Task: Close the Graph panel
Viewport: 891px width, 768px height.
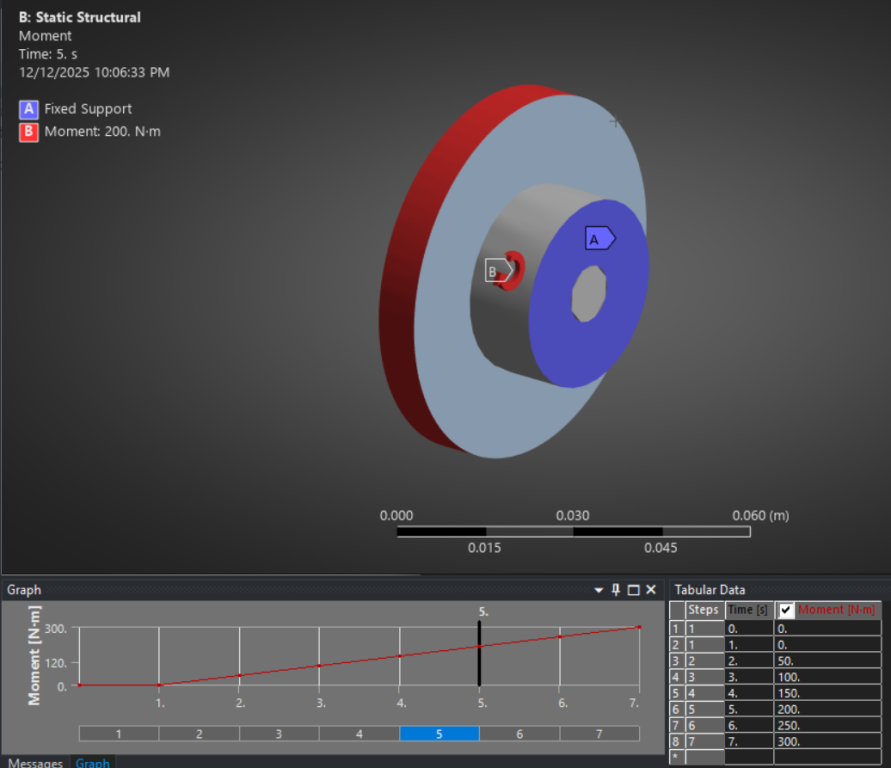Action: click(x=651, y=590)
